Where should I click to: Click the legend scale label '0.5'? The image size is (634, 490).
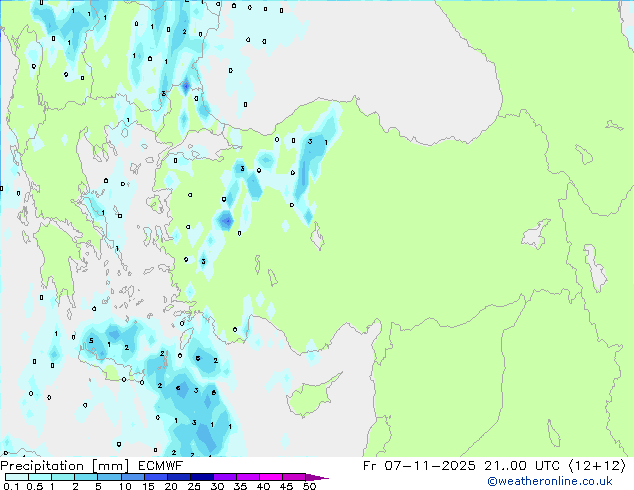pos(34,486)
